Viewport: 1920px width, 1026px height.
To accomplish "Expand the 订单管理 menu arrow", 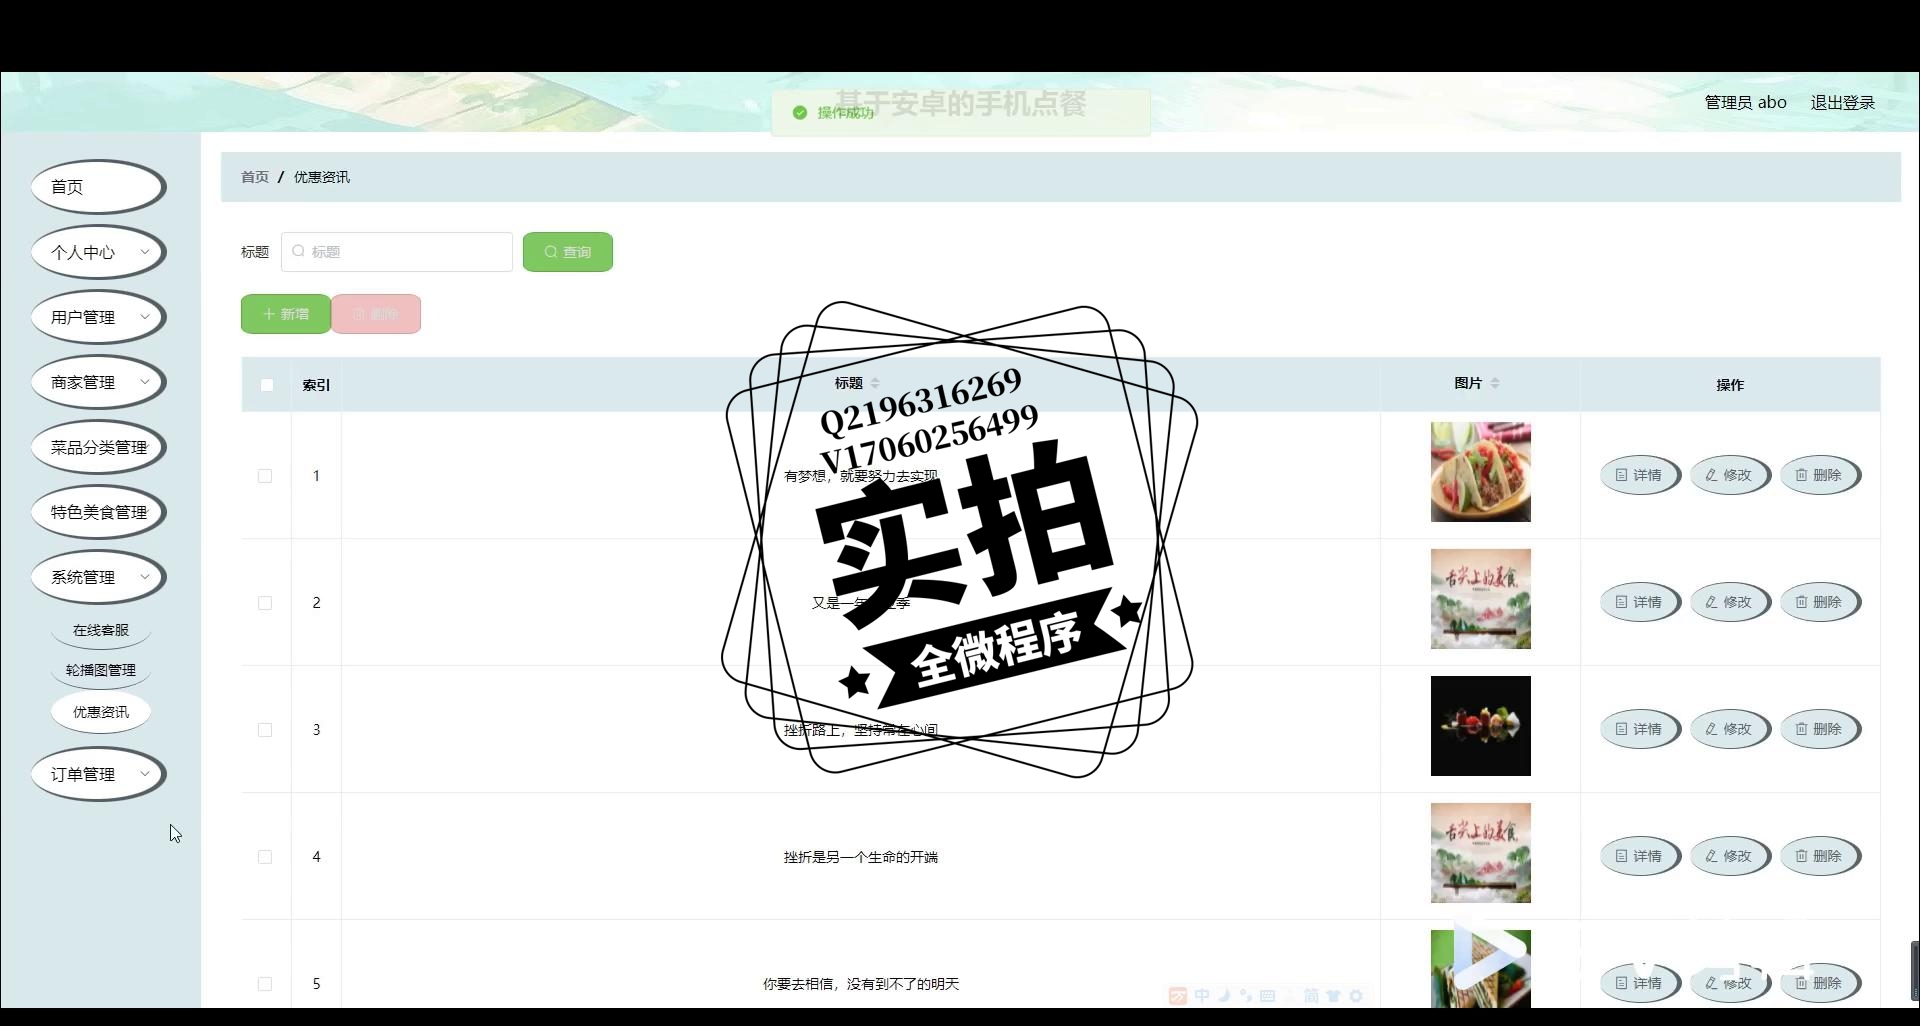I will [145, 774].
